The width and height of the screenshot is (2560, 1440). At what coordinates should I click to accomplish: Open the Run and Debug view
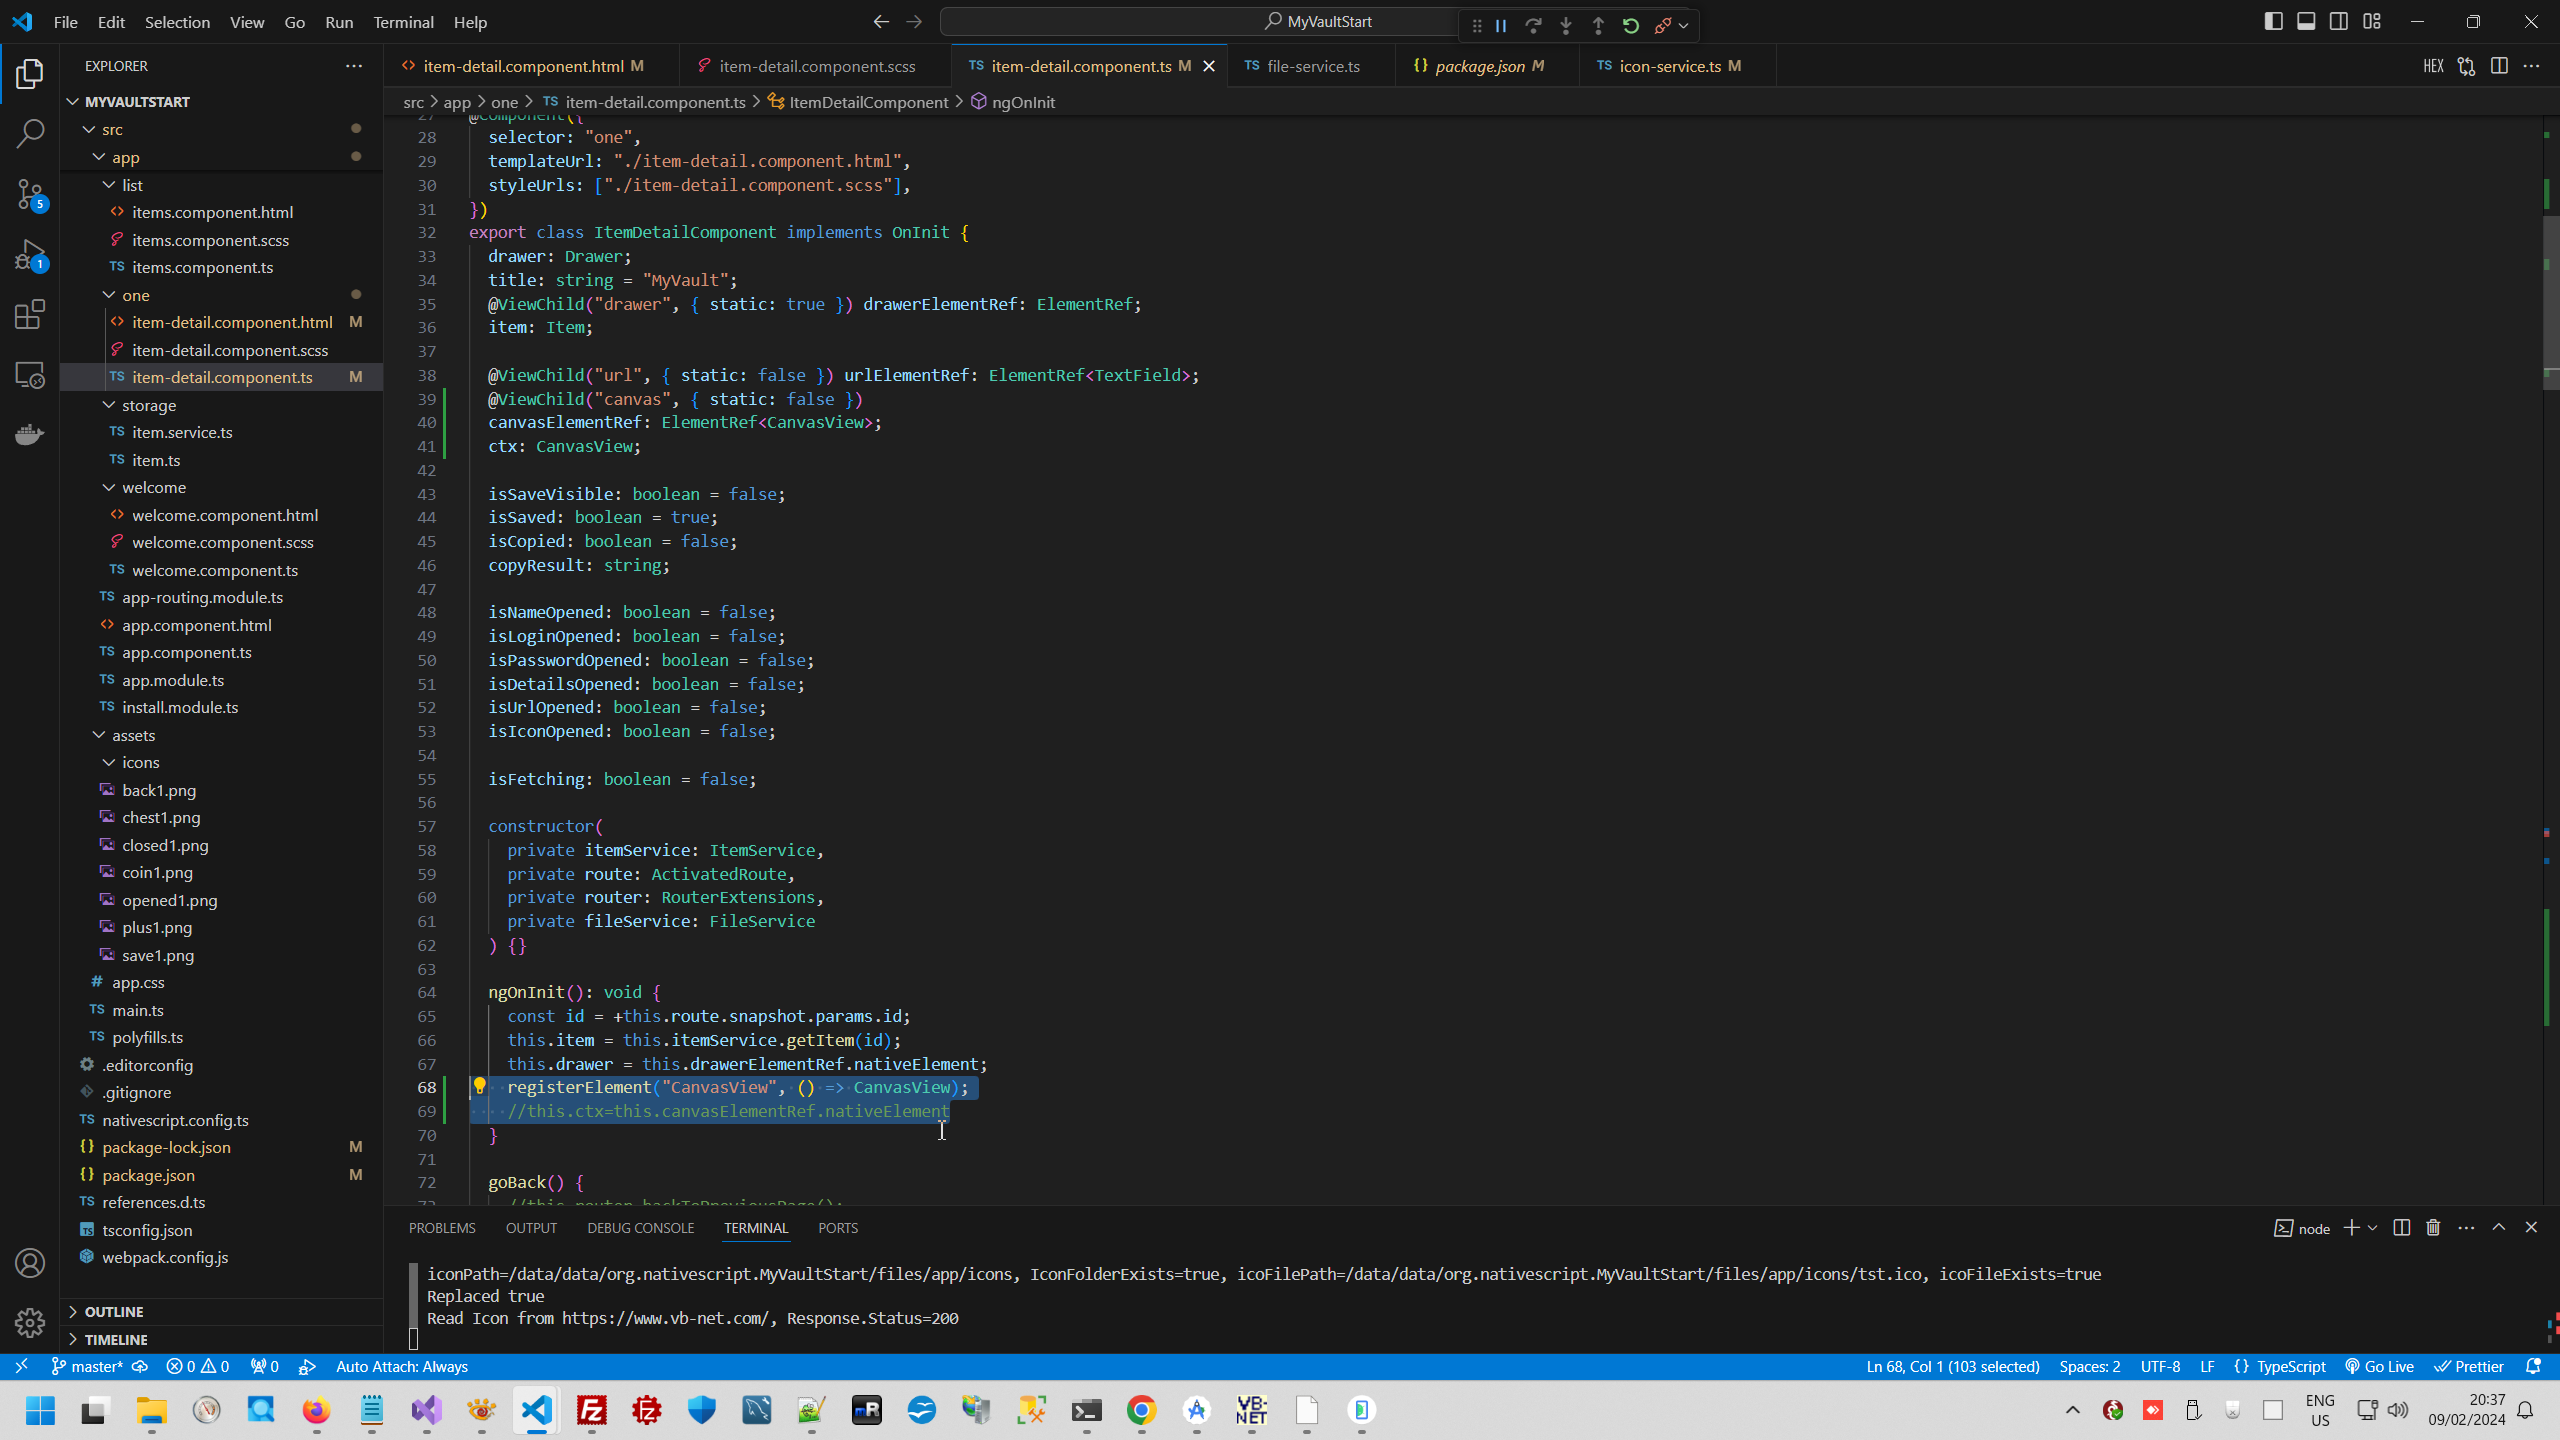point(29,255)
